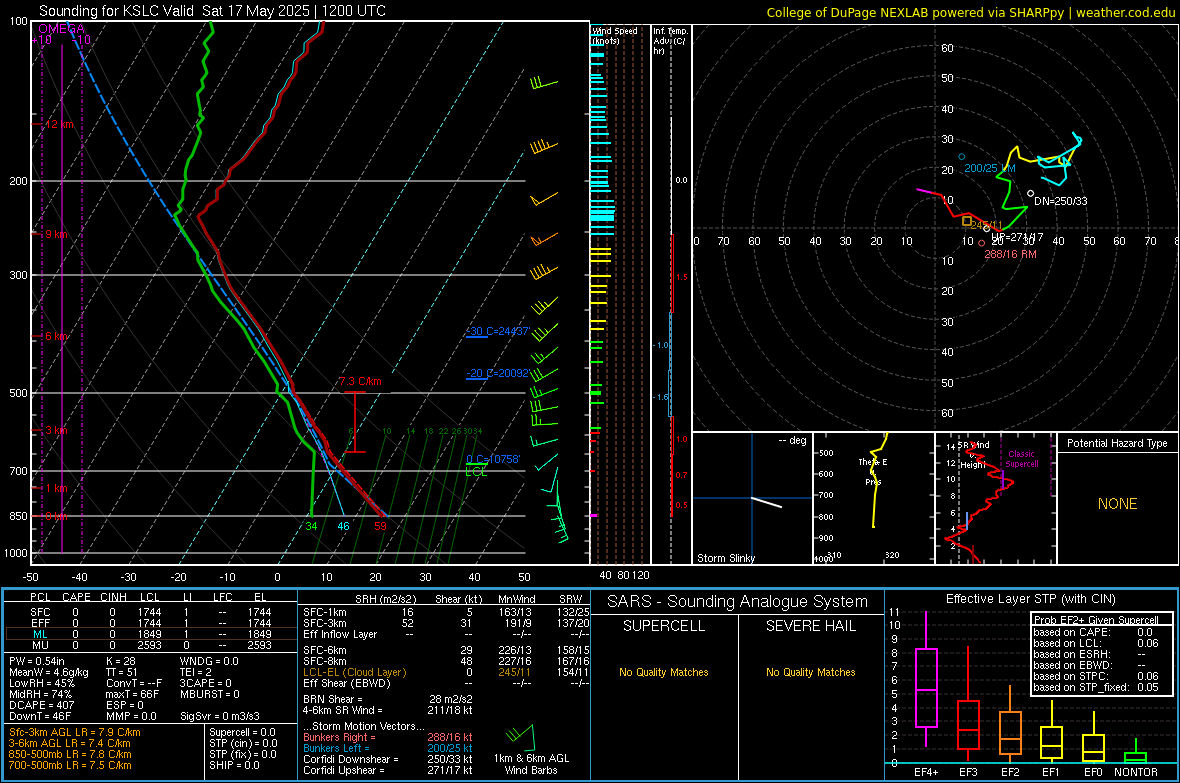Click the SHIP = 0.0 value
The width and height of the screenshot is (1180, 783).
pyautogui.click(x=234, y=766)
